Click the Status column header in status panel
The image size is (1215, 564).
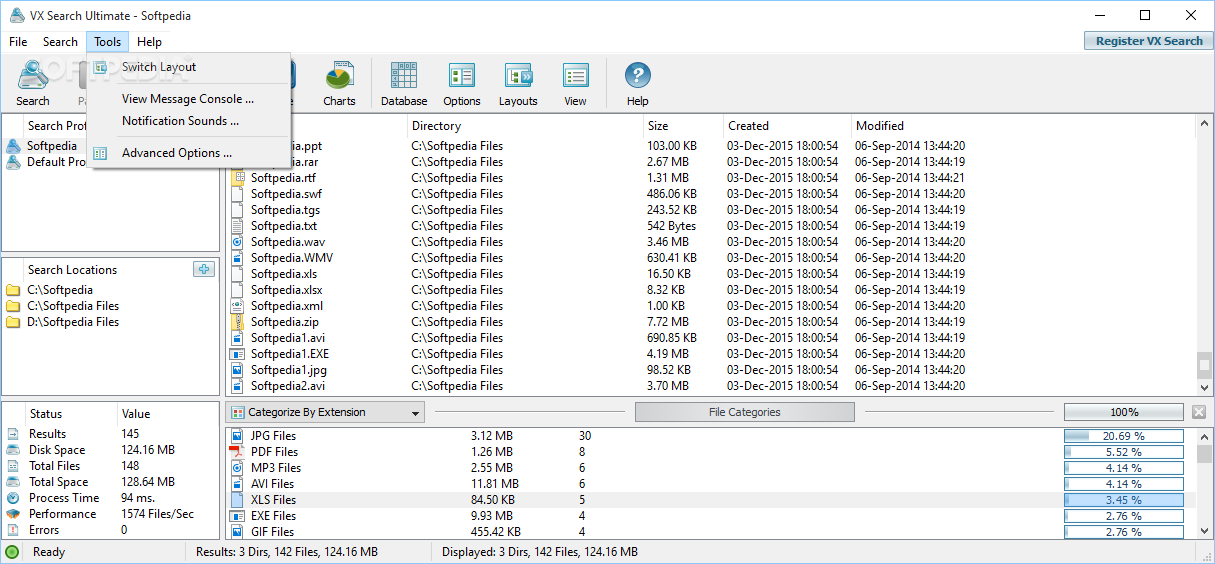pyautogui.click(x=46, y=414)
